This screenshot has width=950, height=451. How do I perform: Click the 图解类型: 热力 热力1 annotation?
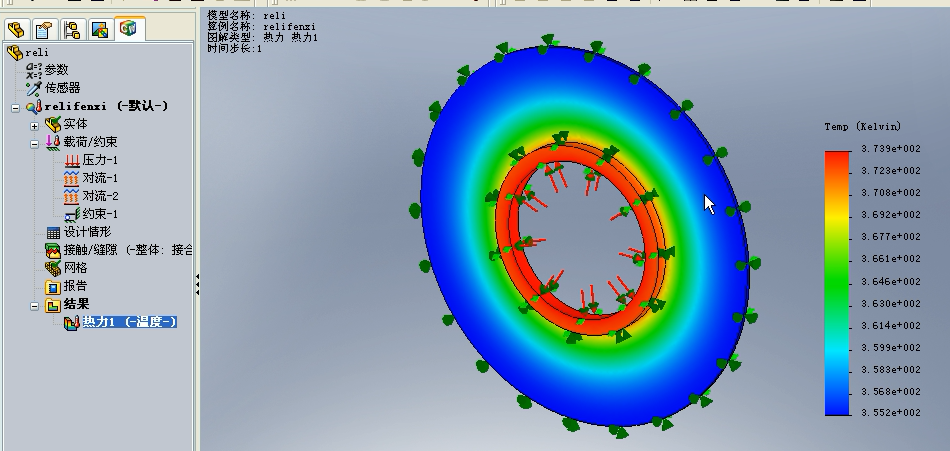click(262, 37)
